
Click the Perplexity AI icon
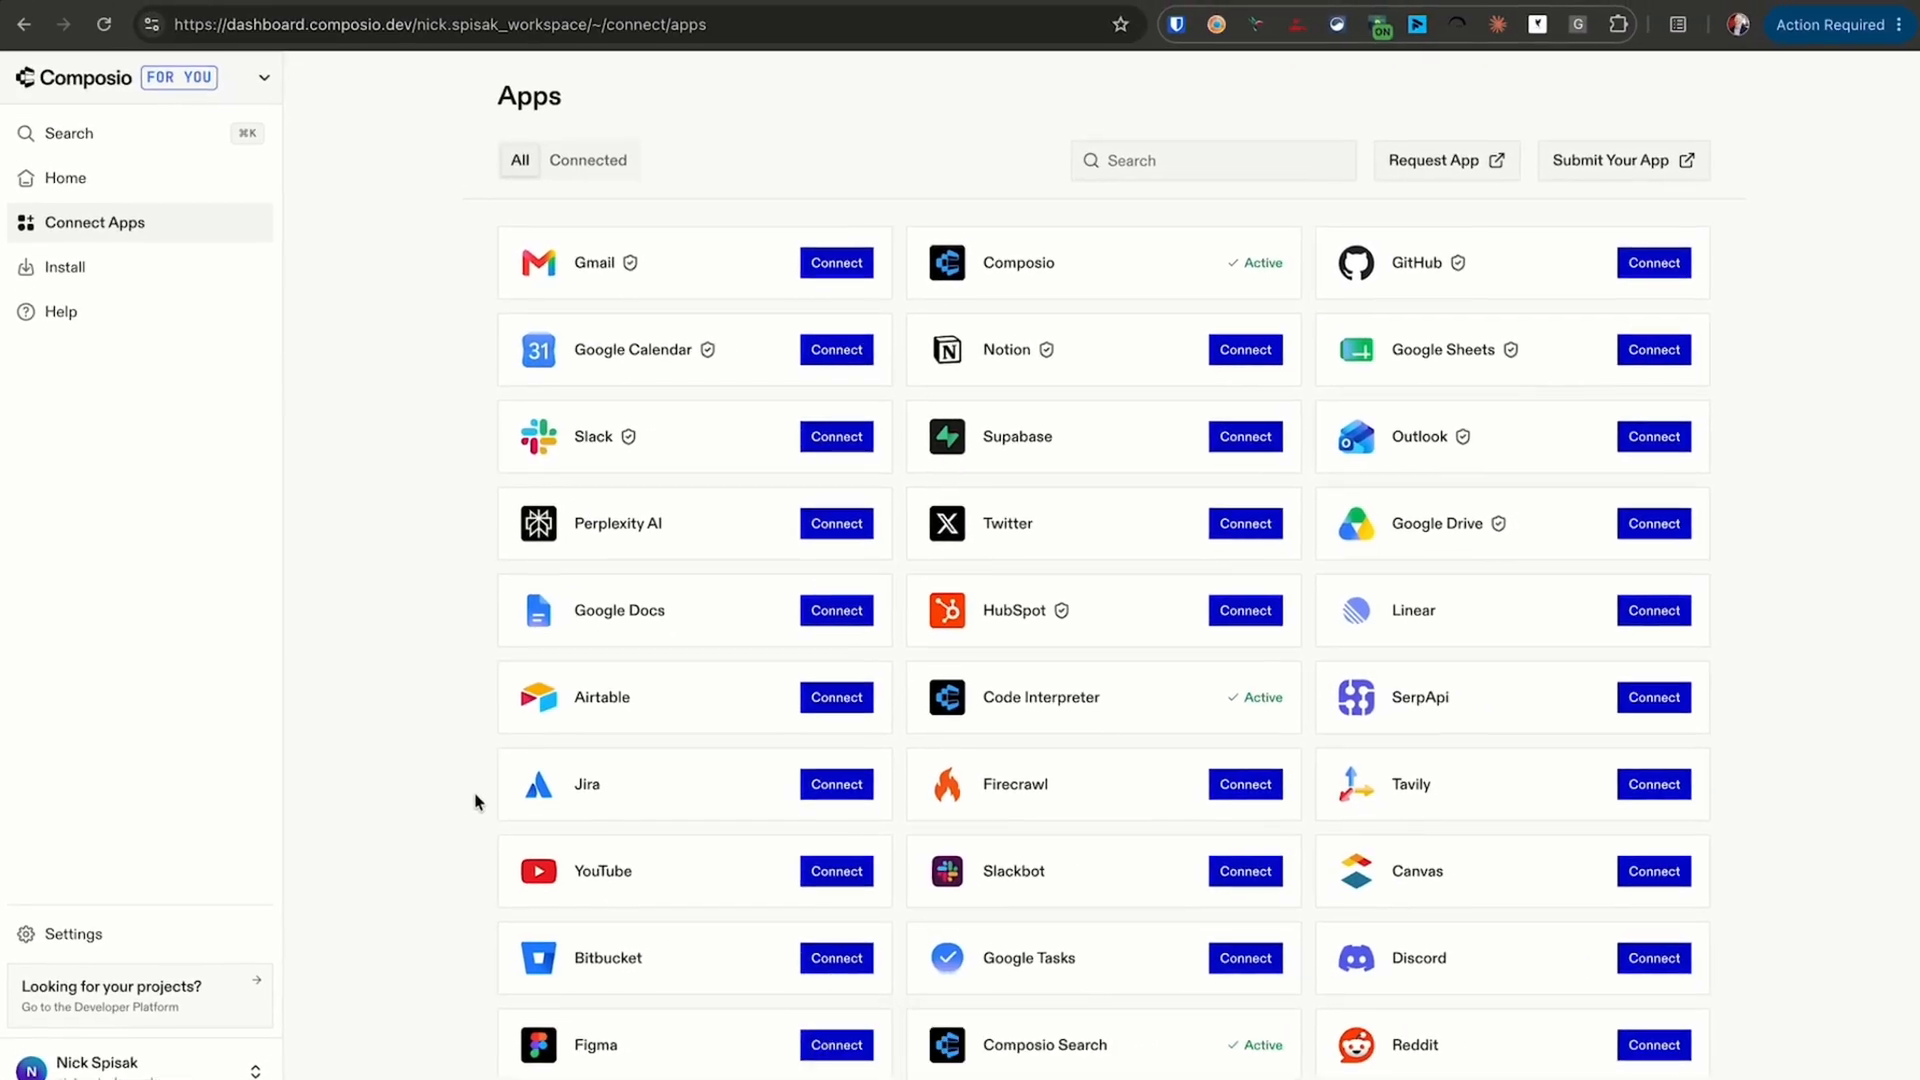[x=538, y=523]
